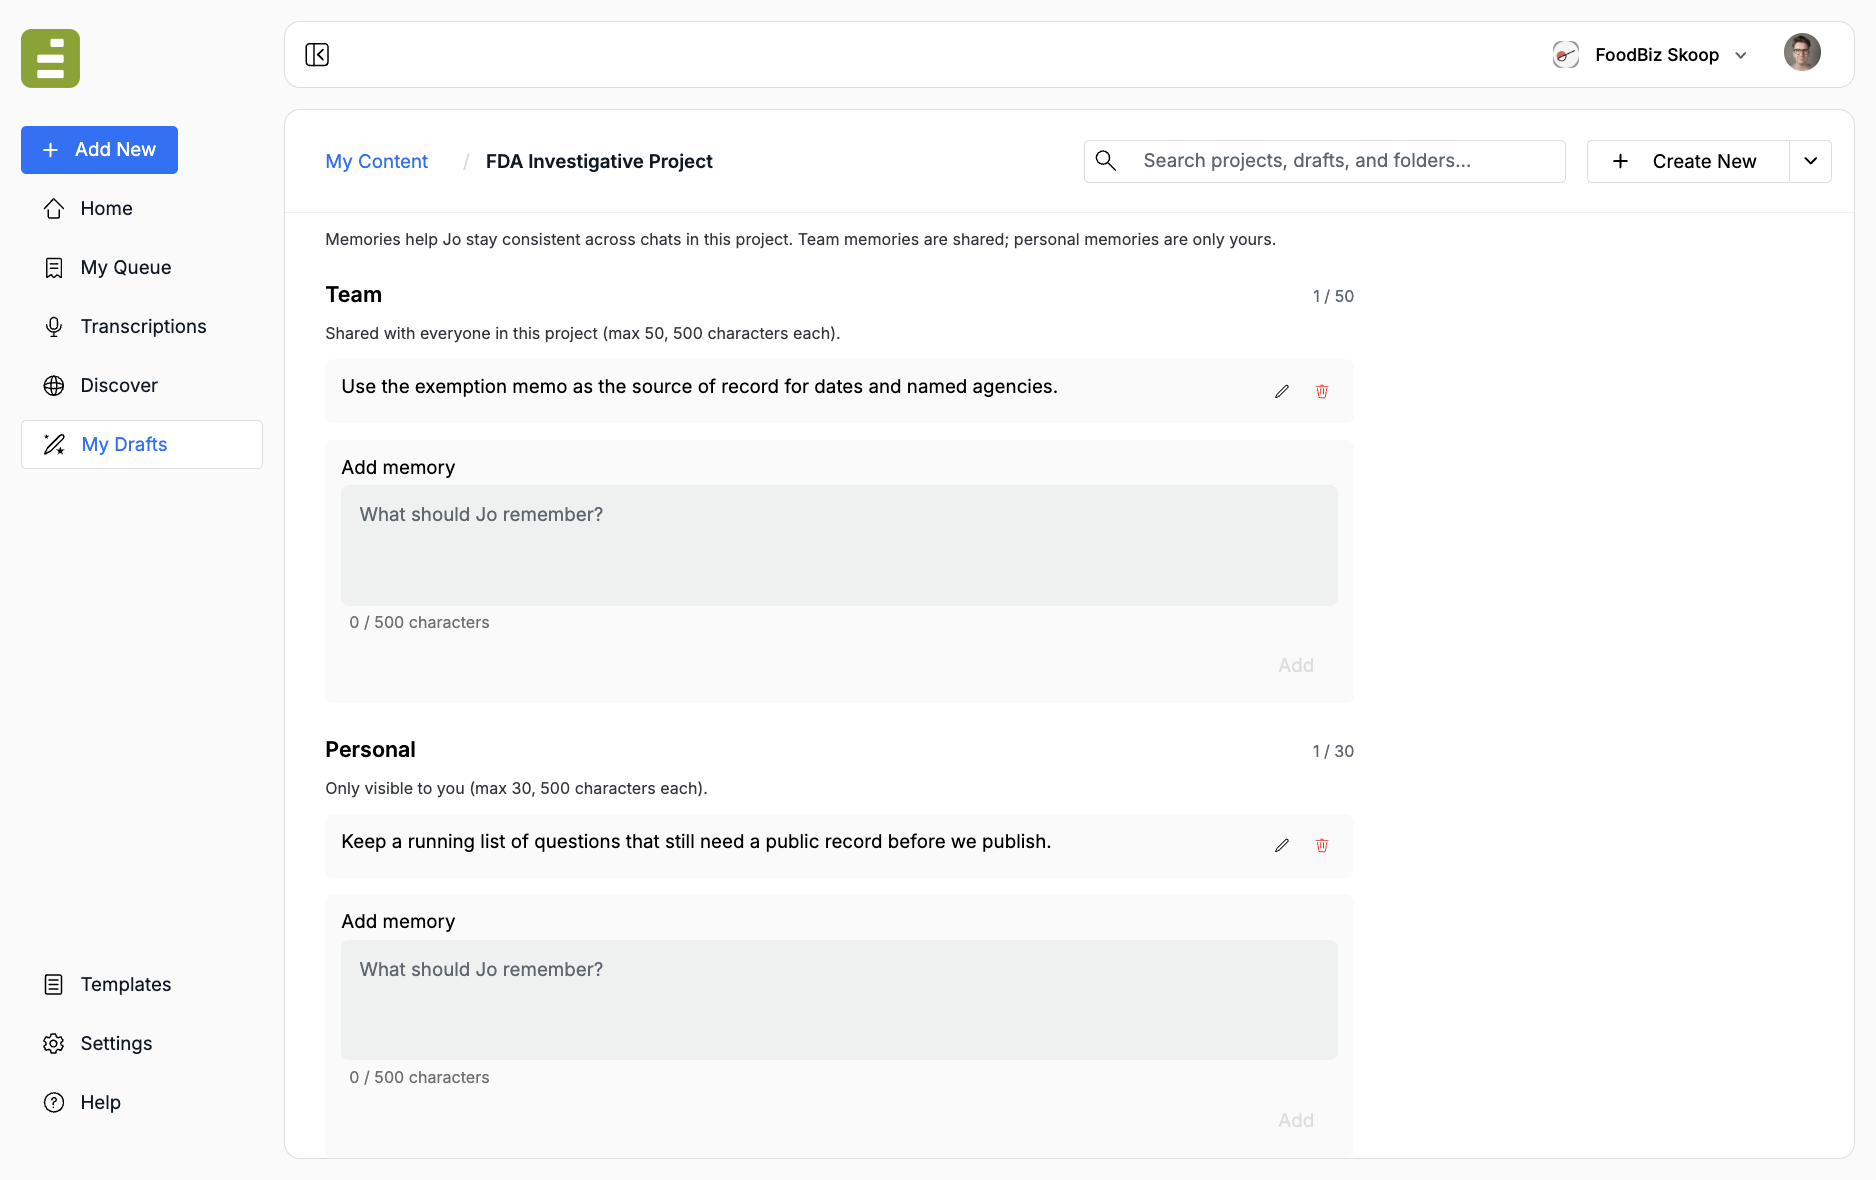Click the green app logo icon
The image size is (1876, 1180).
coord(50,58)
